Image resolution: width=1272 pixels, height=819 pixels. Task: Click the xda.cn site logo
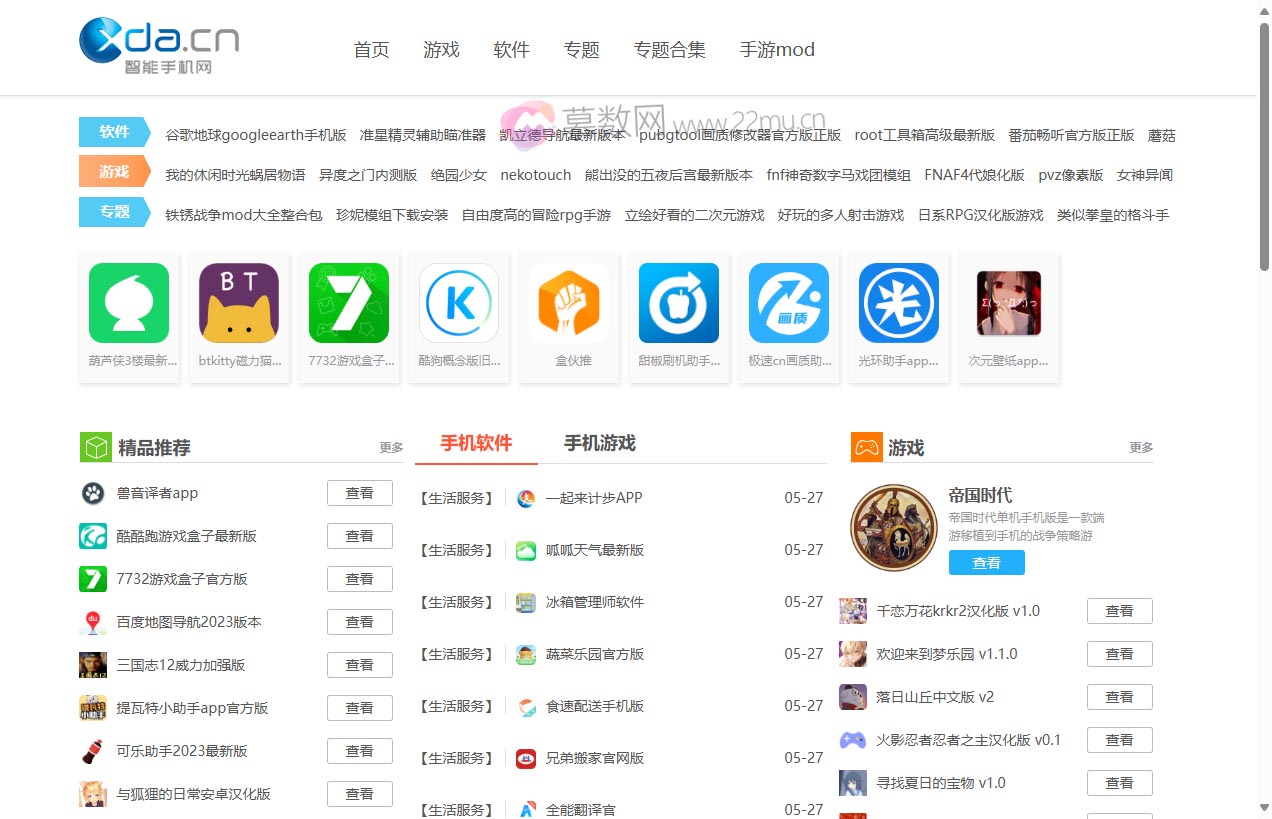tap(159, 45)
